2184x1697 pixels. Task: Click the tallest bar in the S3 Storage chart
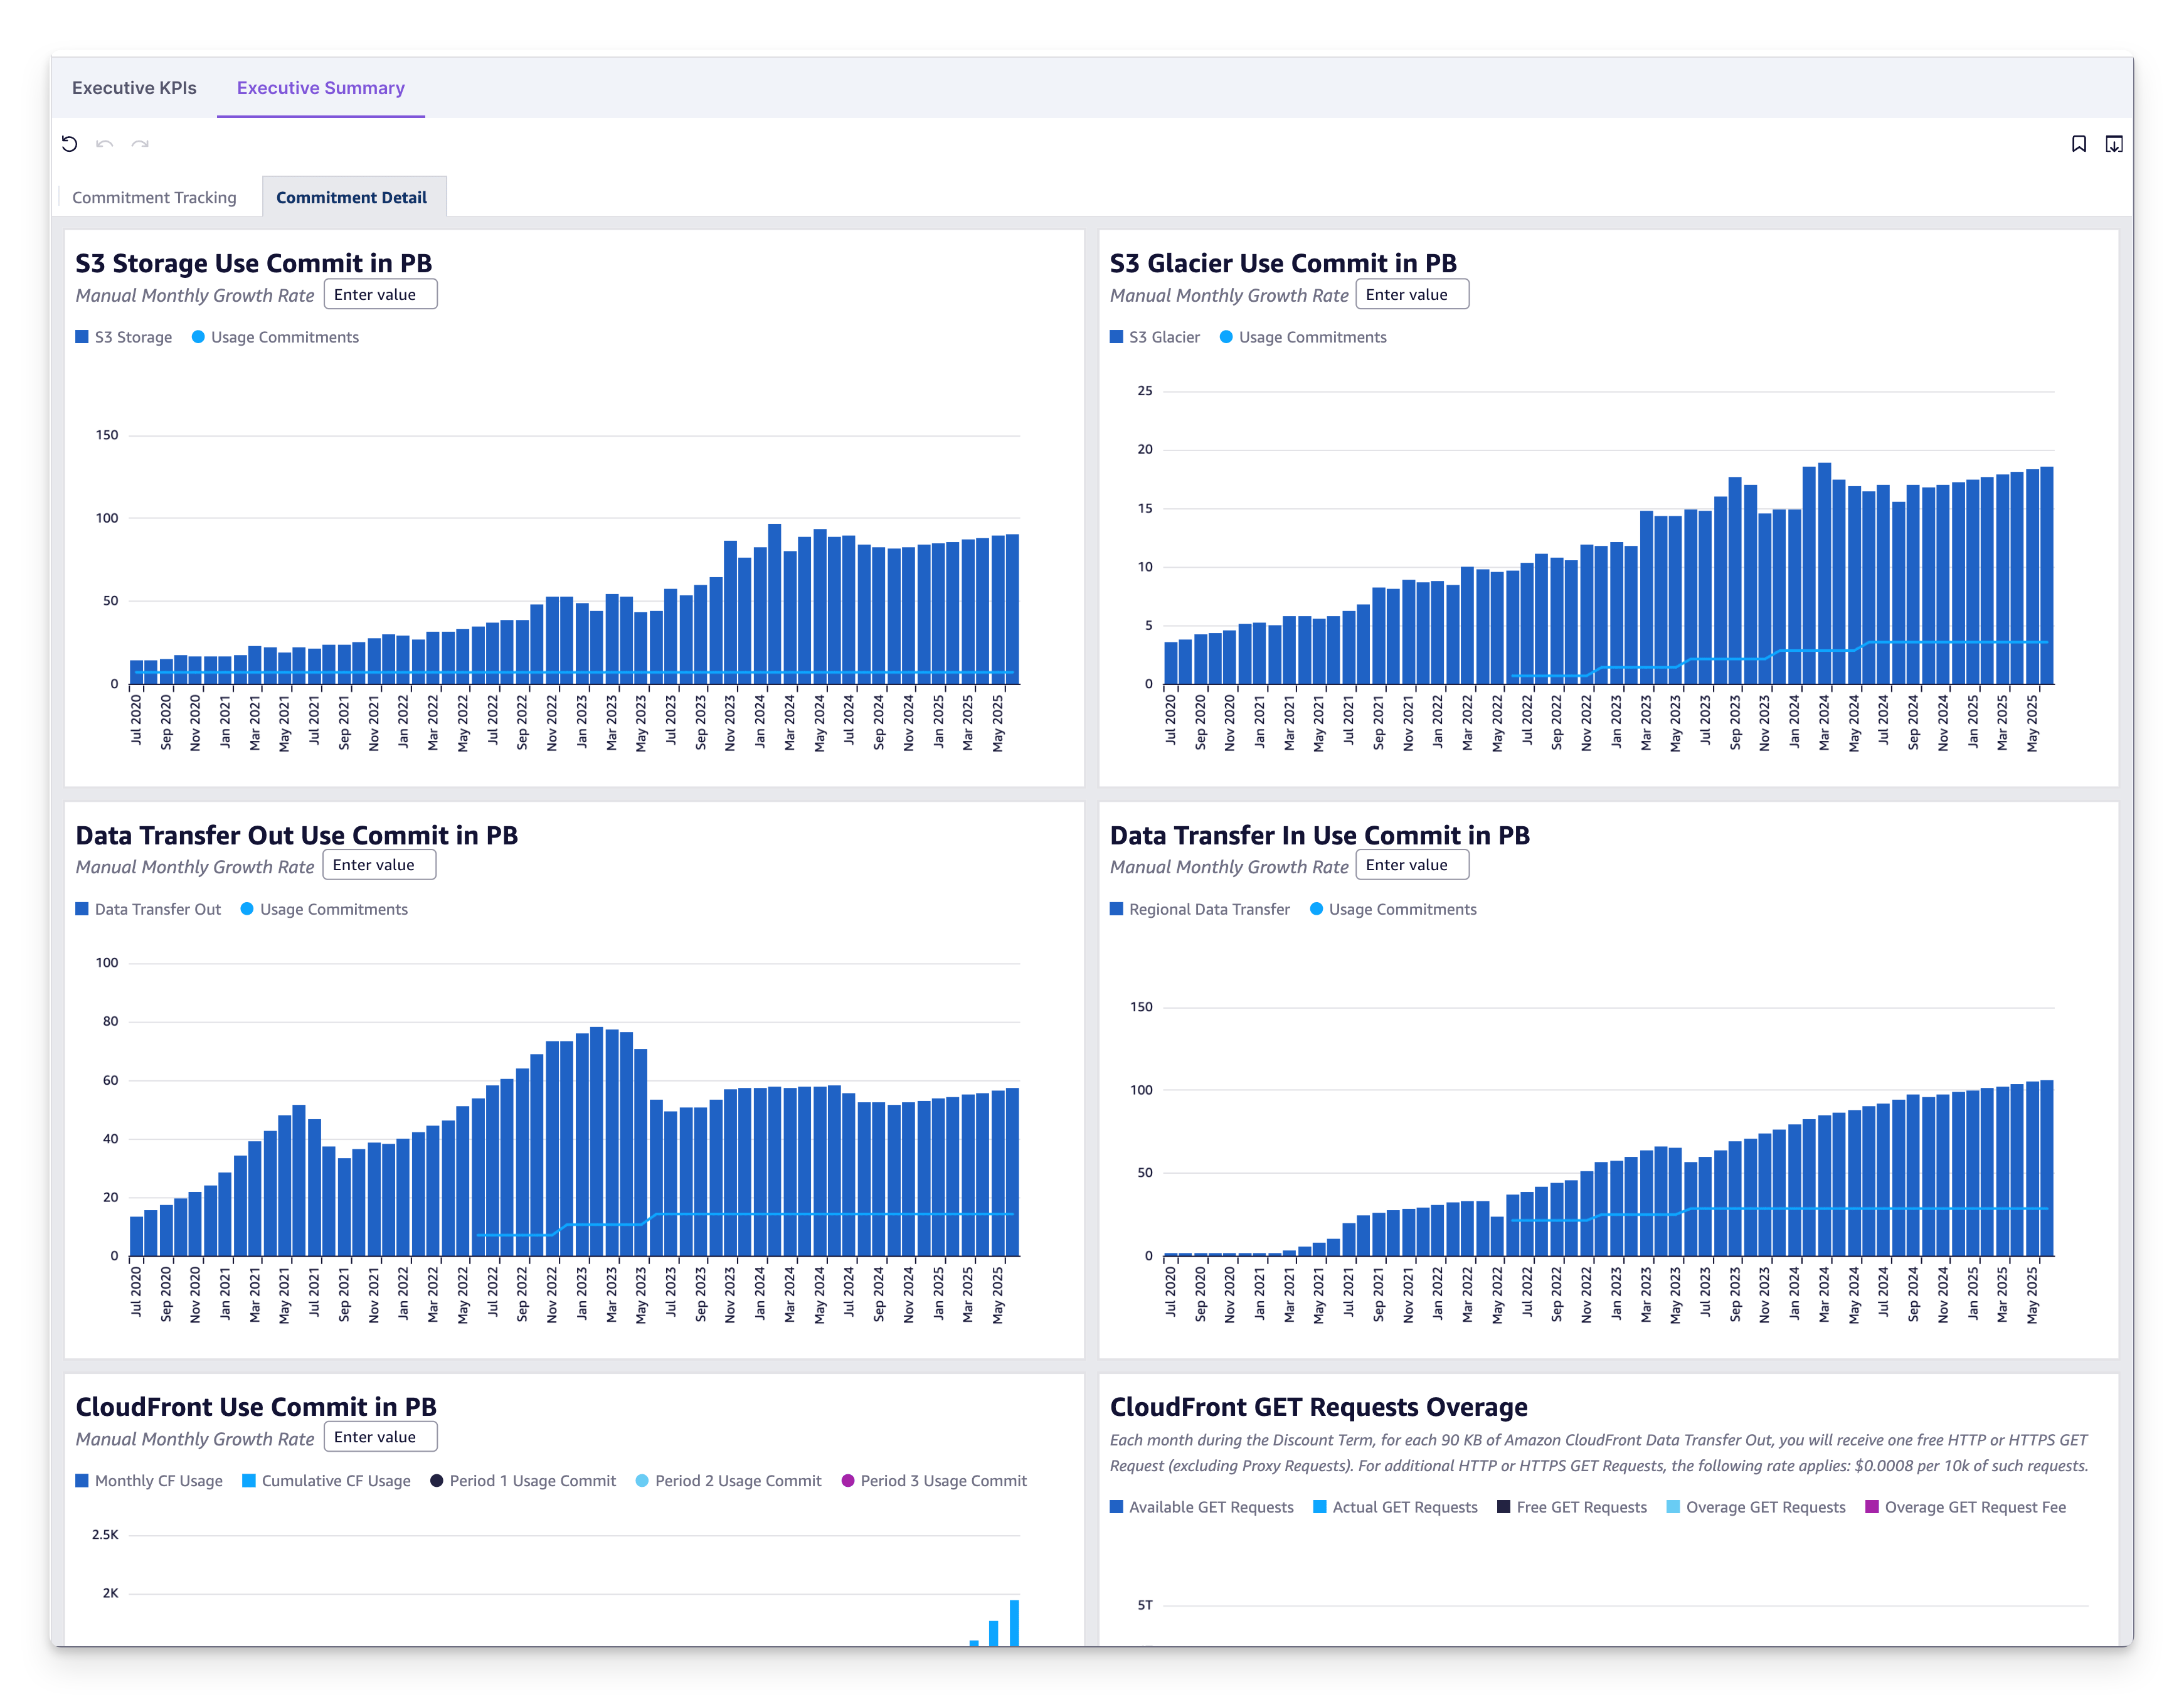[x=775, y=604]
